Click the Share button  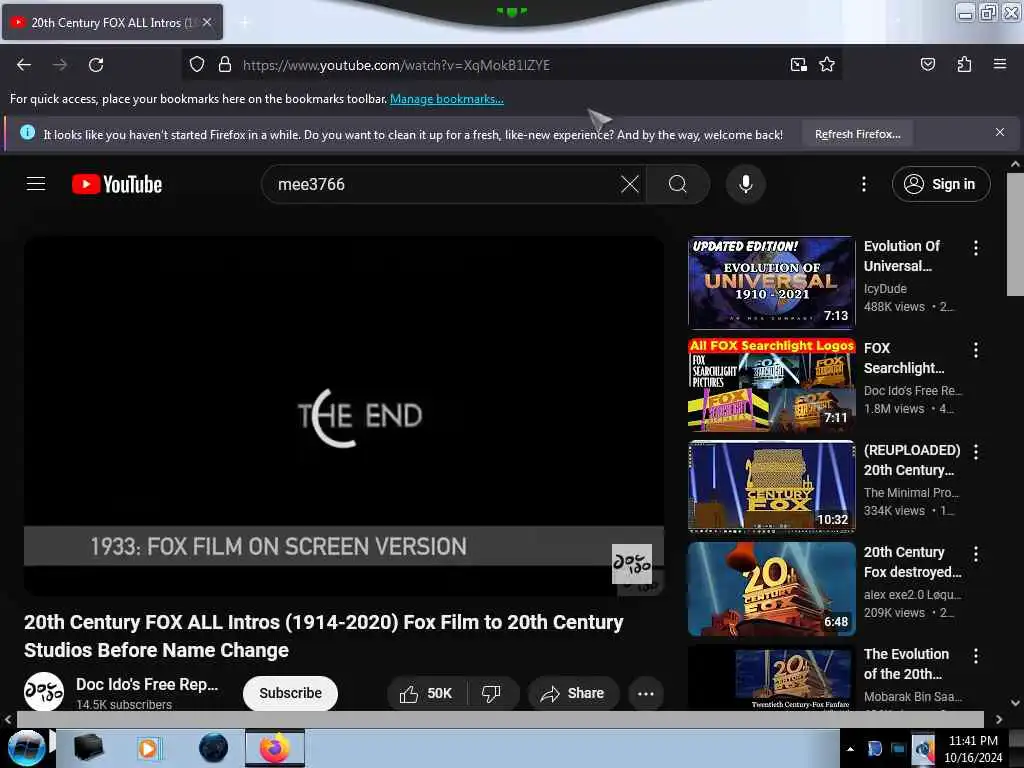573,693
